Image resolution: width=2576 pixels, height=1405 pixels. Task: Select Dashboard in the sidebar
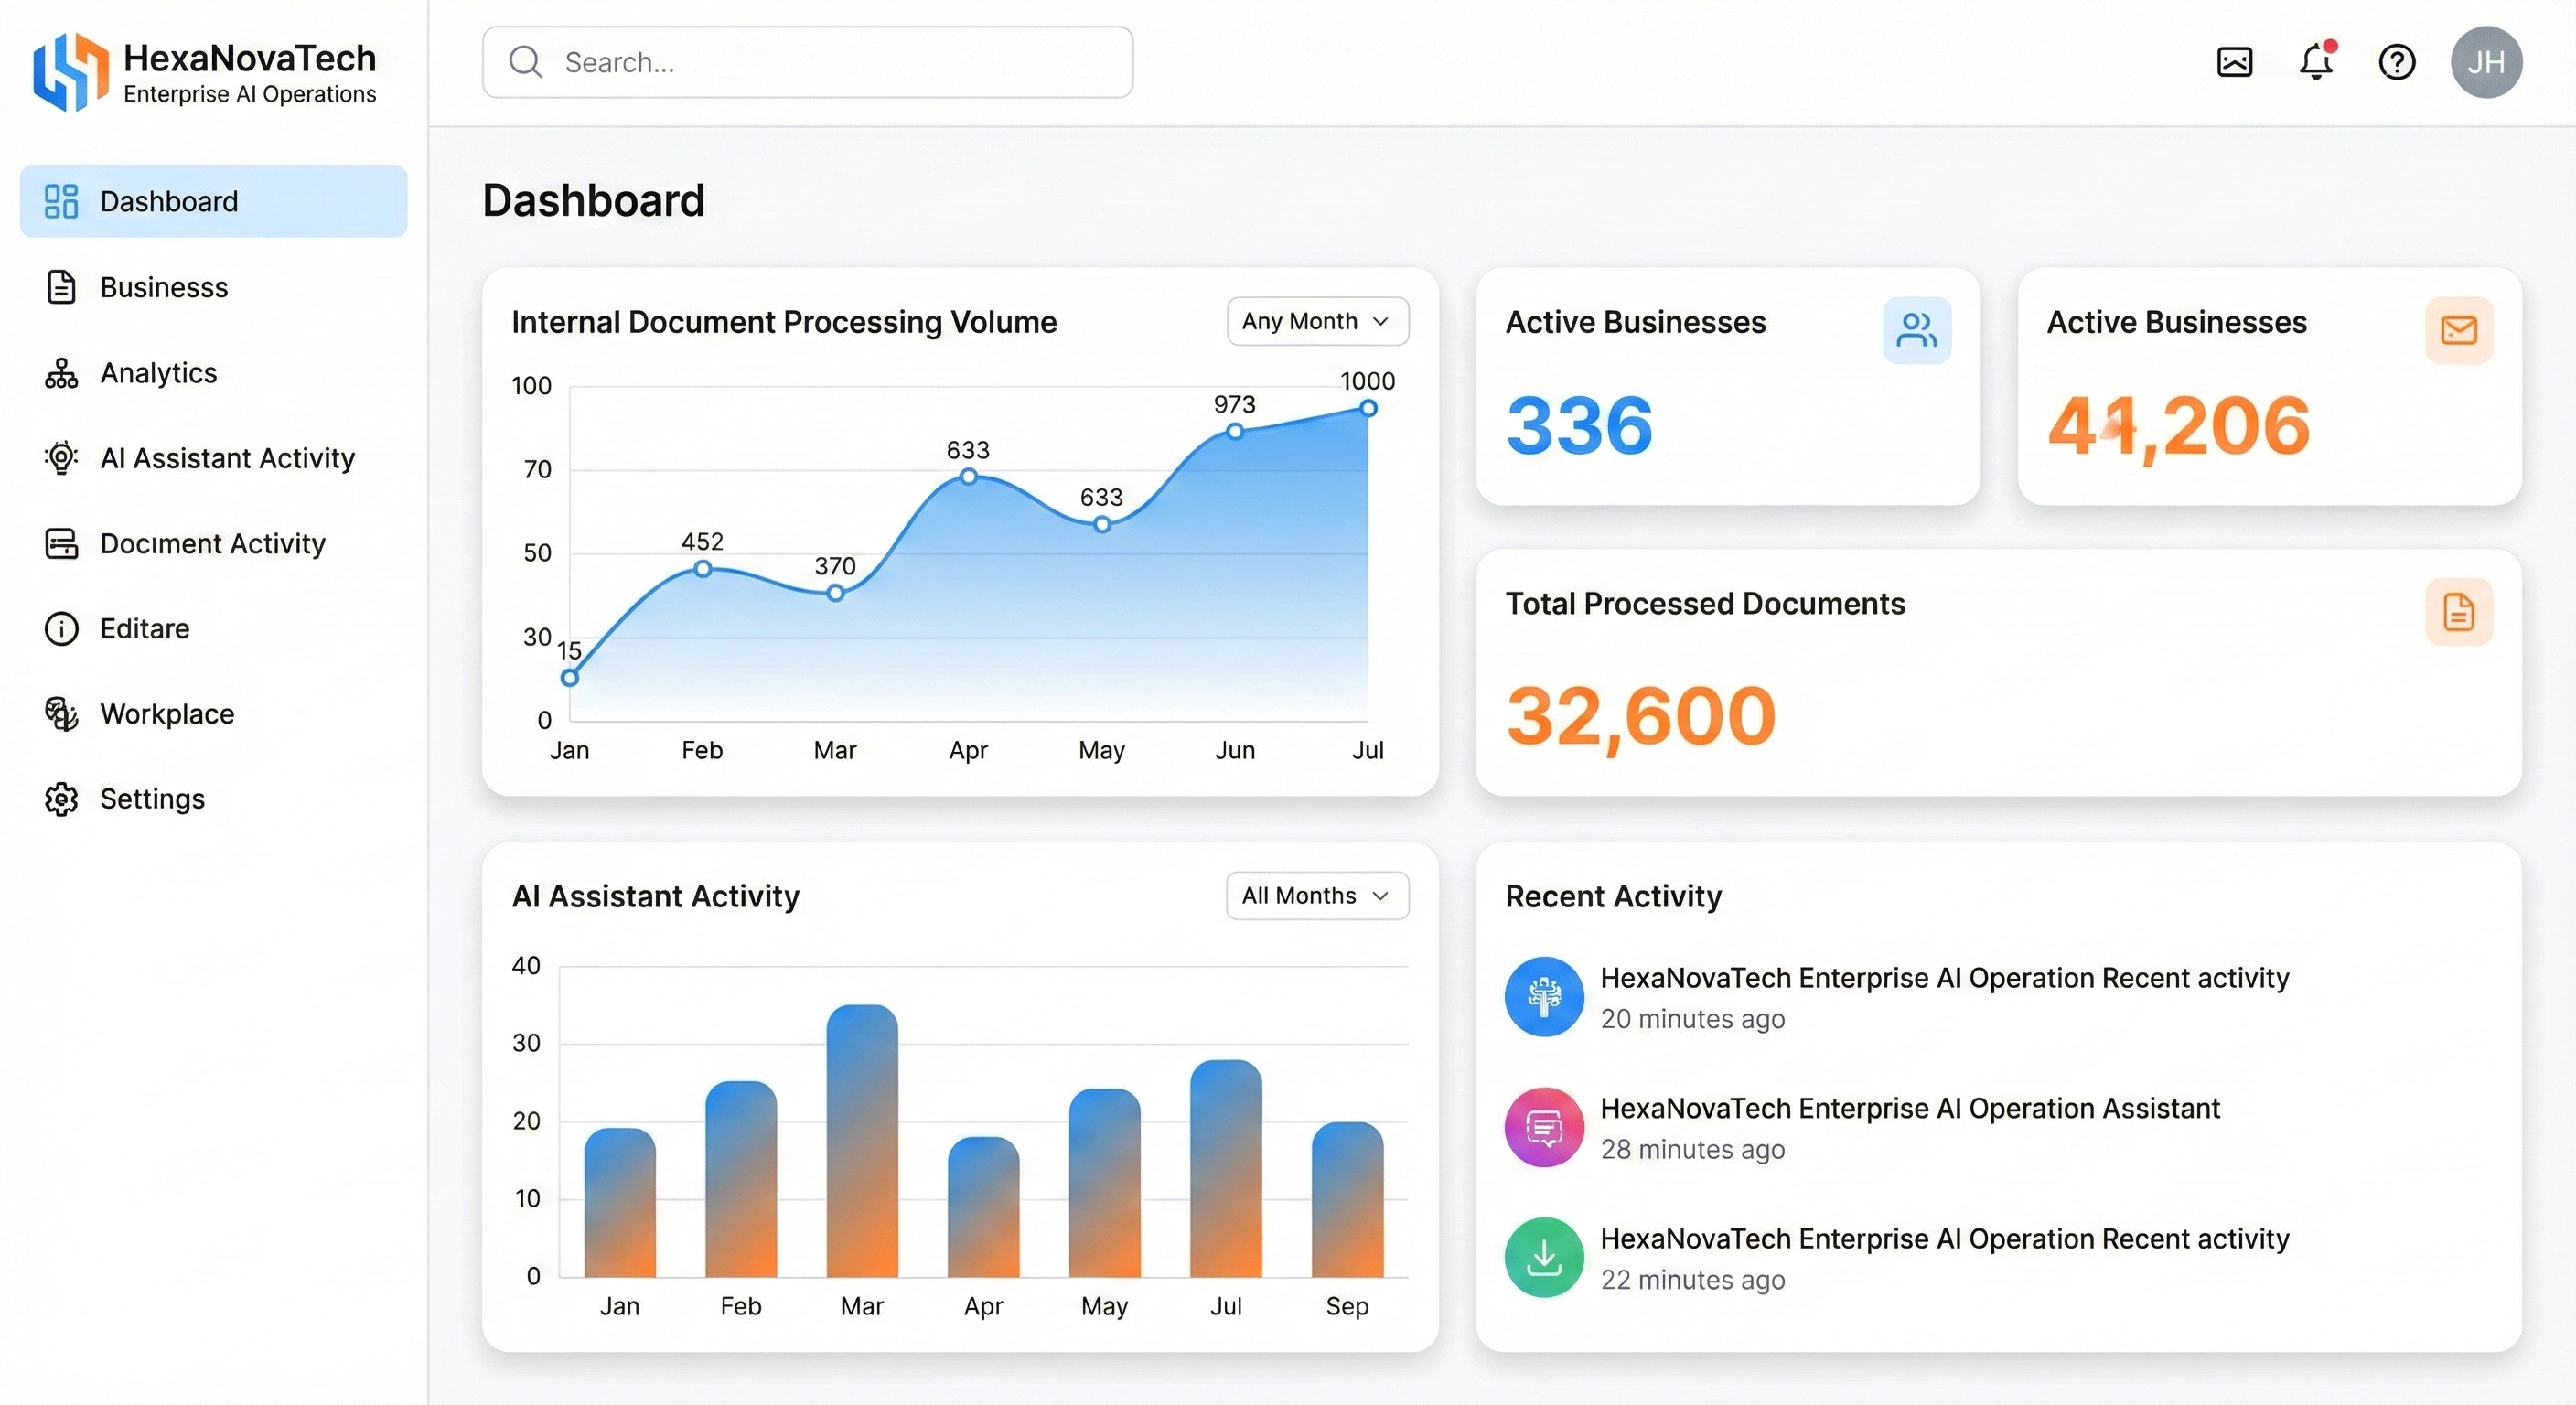[168, 201]
